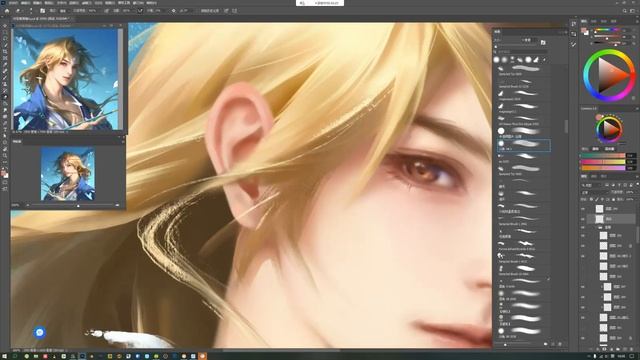
Task: Open the brush mode dropdown in options bar
Action: point(65,11)
